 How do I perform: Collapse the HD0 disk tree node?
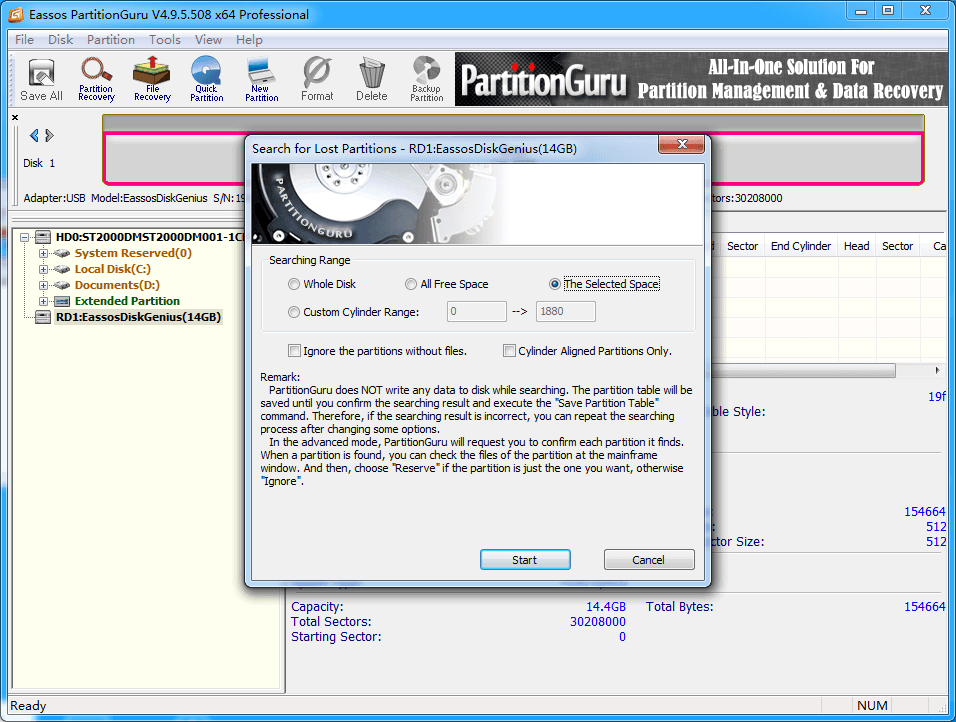(x=24, y=237)
